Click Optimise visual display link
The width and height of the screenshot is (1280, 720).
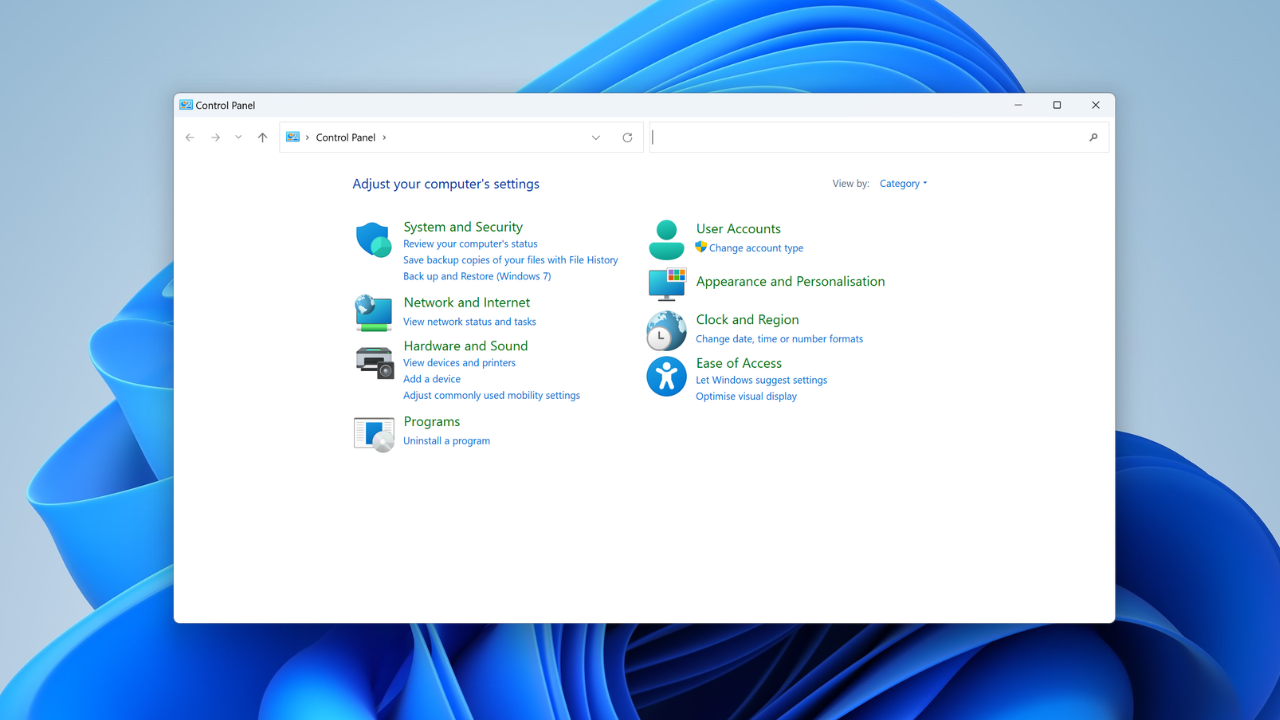[x=746, y=396]
